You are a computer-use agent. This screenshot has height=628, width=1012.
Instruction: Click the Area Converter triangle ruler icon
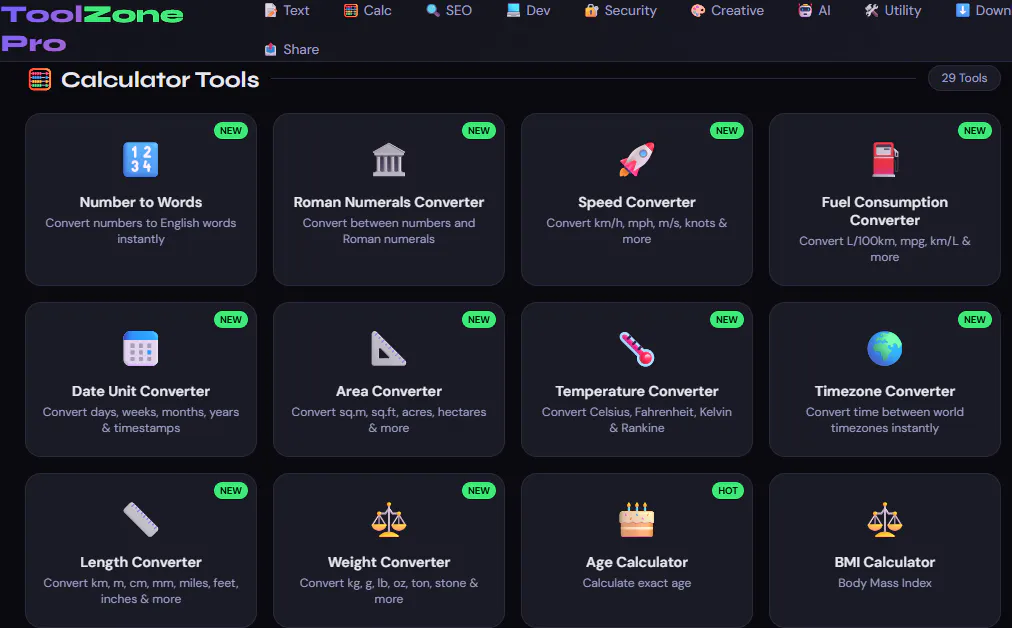click(389, 349)
